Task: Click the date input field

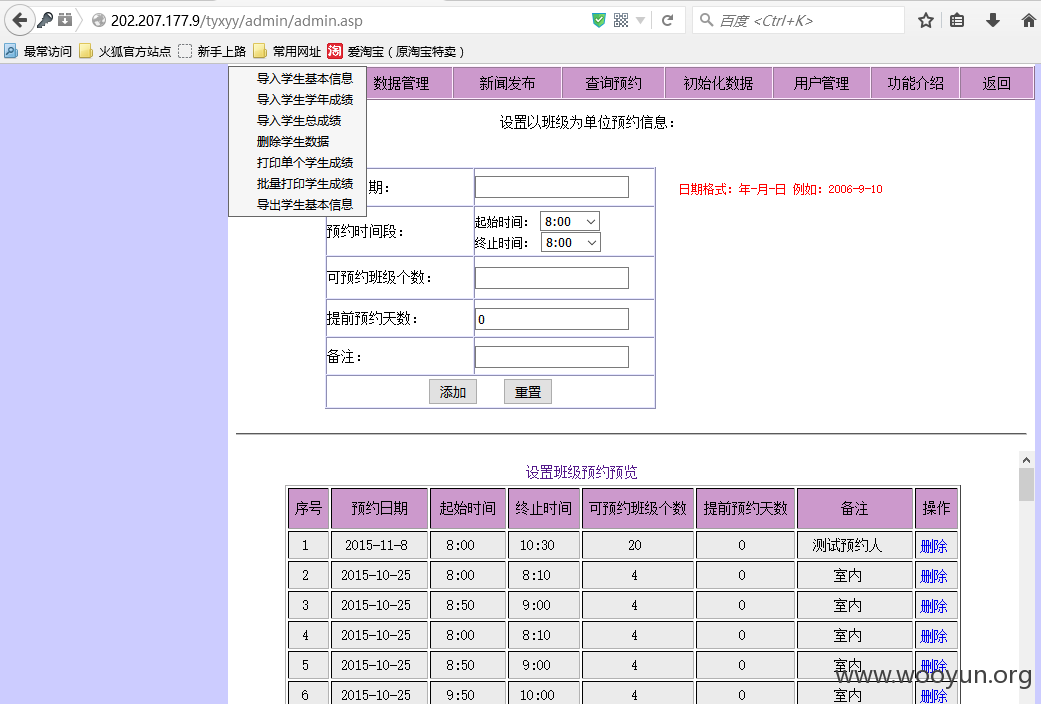Action: click(552, 187)
